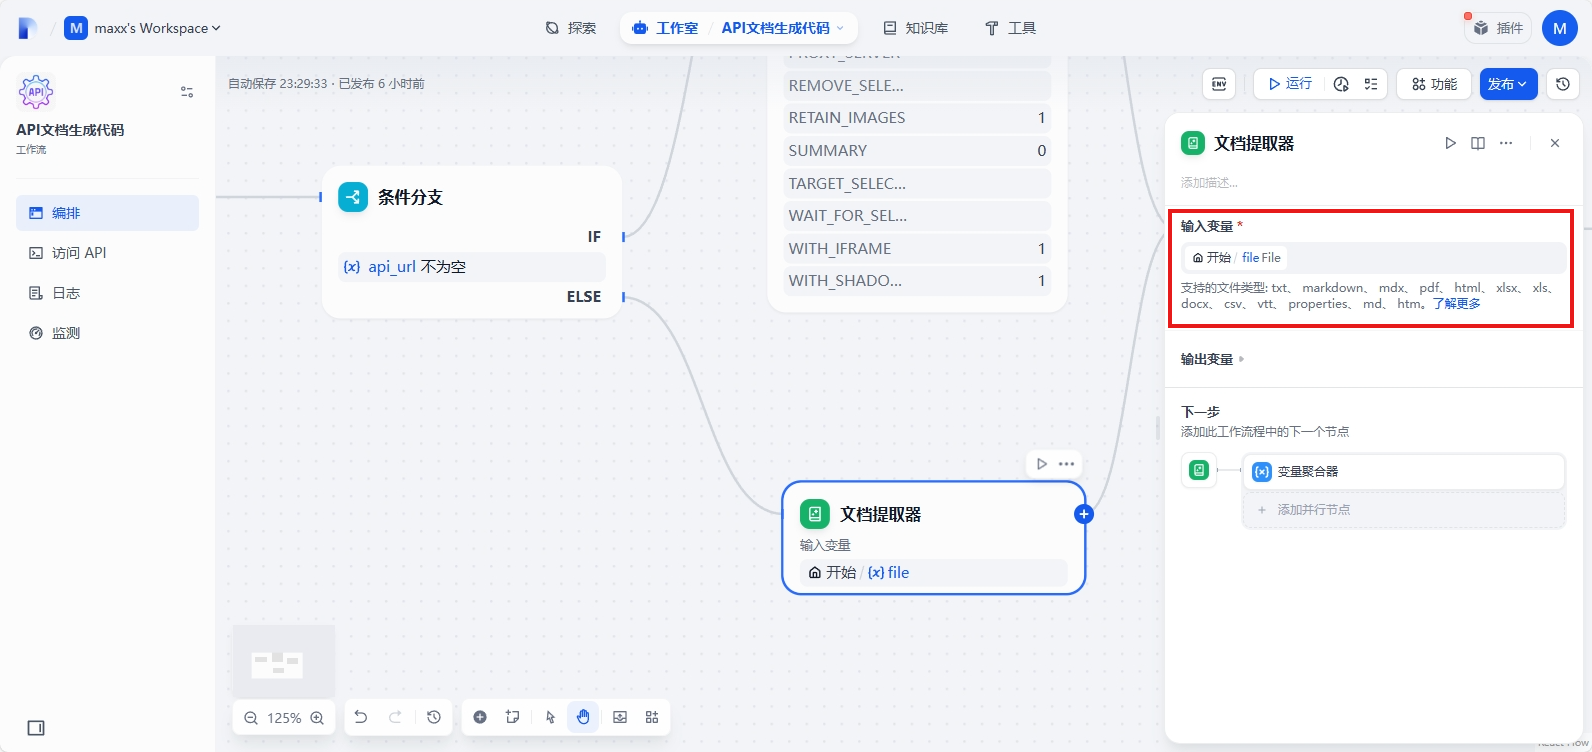Collapse the left sidebar panel icon

(x=36, y=728)
